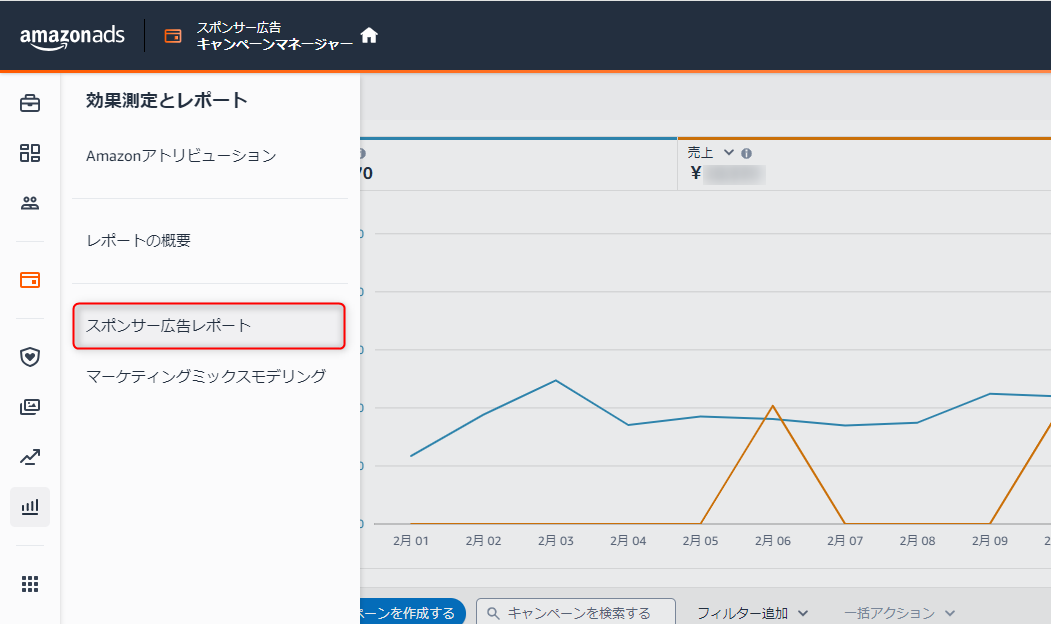Image resolution: width=1051 pixels, height=624 pixels.
Task: Open the nine-dot apps grid icon
Action: [x=29, y=584]
